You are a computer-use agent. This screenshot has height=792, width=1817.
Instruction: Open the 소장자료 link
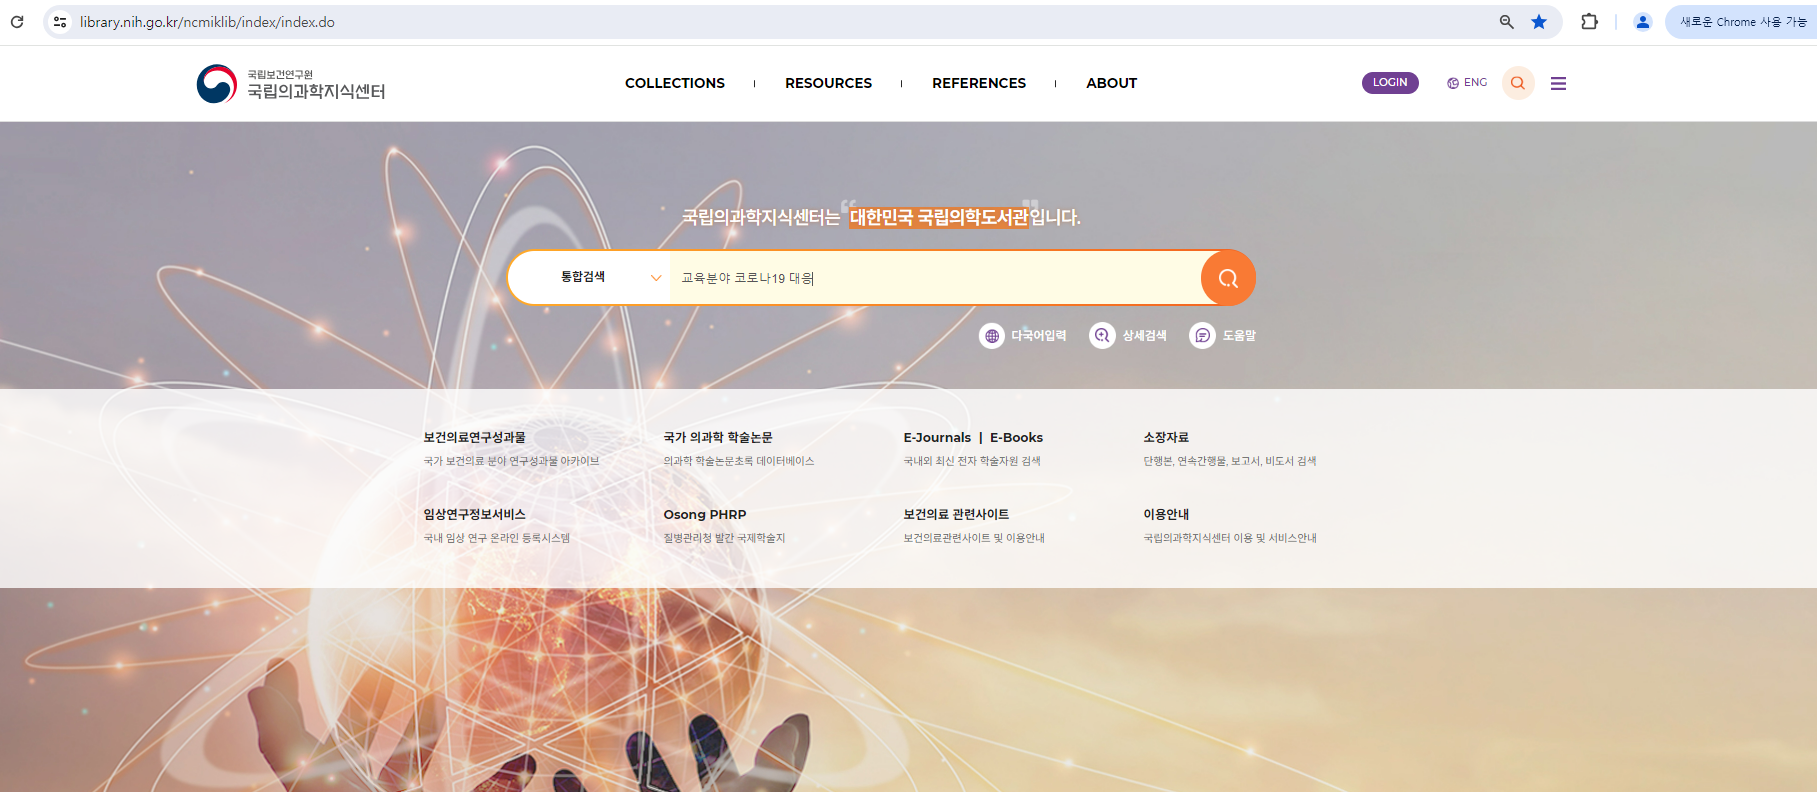(1166, 438)
